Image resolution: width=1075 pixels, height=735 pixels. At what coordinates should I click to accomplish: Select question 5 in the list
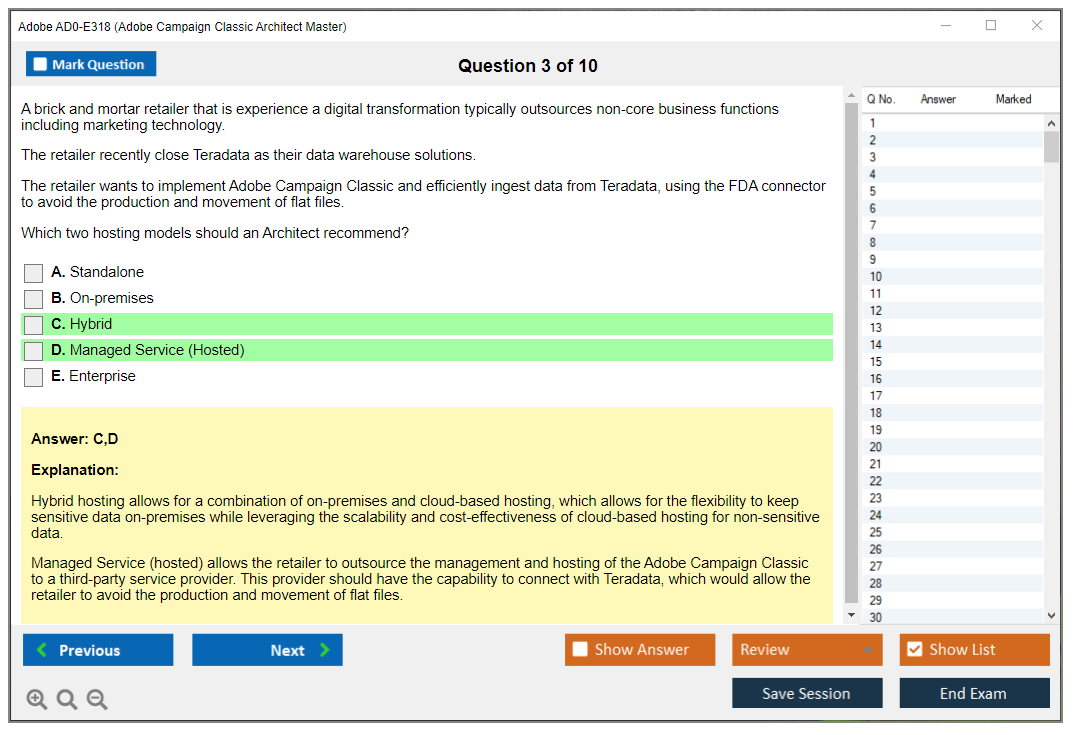[x=873, y=191]
